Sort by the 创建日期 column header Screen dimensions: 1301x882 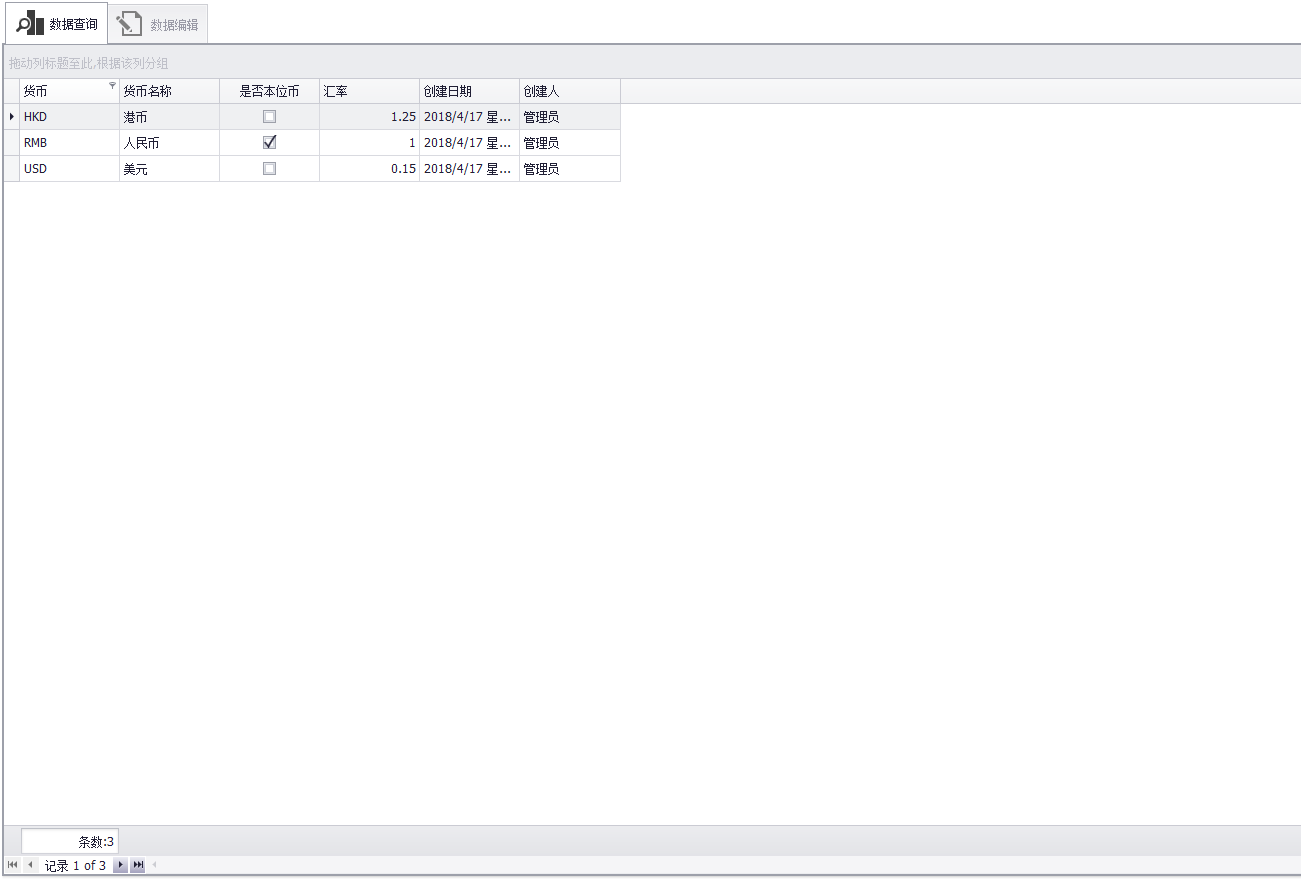469,91
